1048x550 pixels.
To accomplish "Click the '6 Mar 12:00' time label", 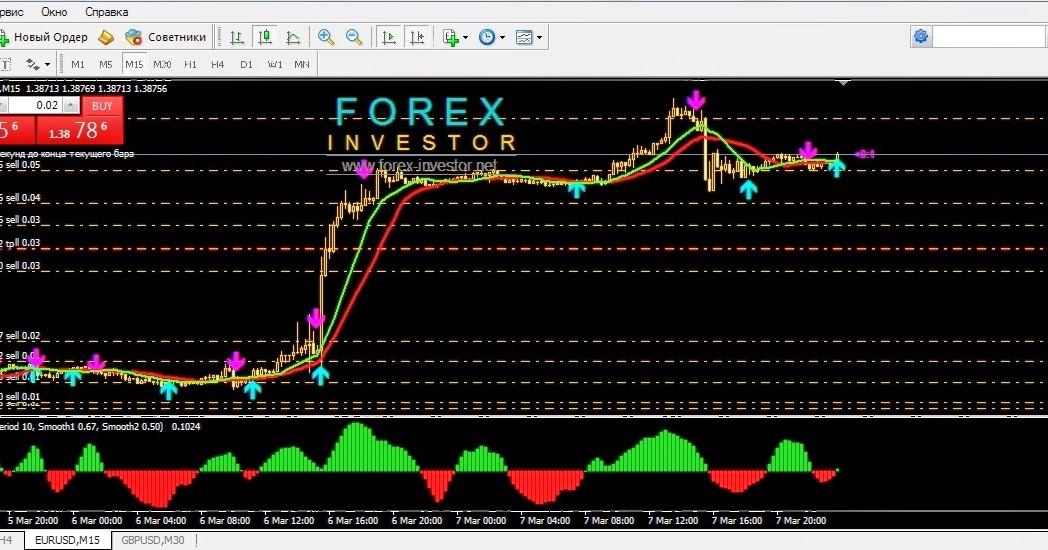I will coord(289,521).
